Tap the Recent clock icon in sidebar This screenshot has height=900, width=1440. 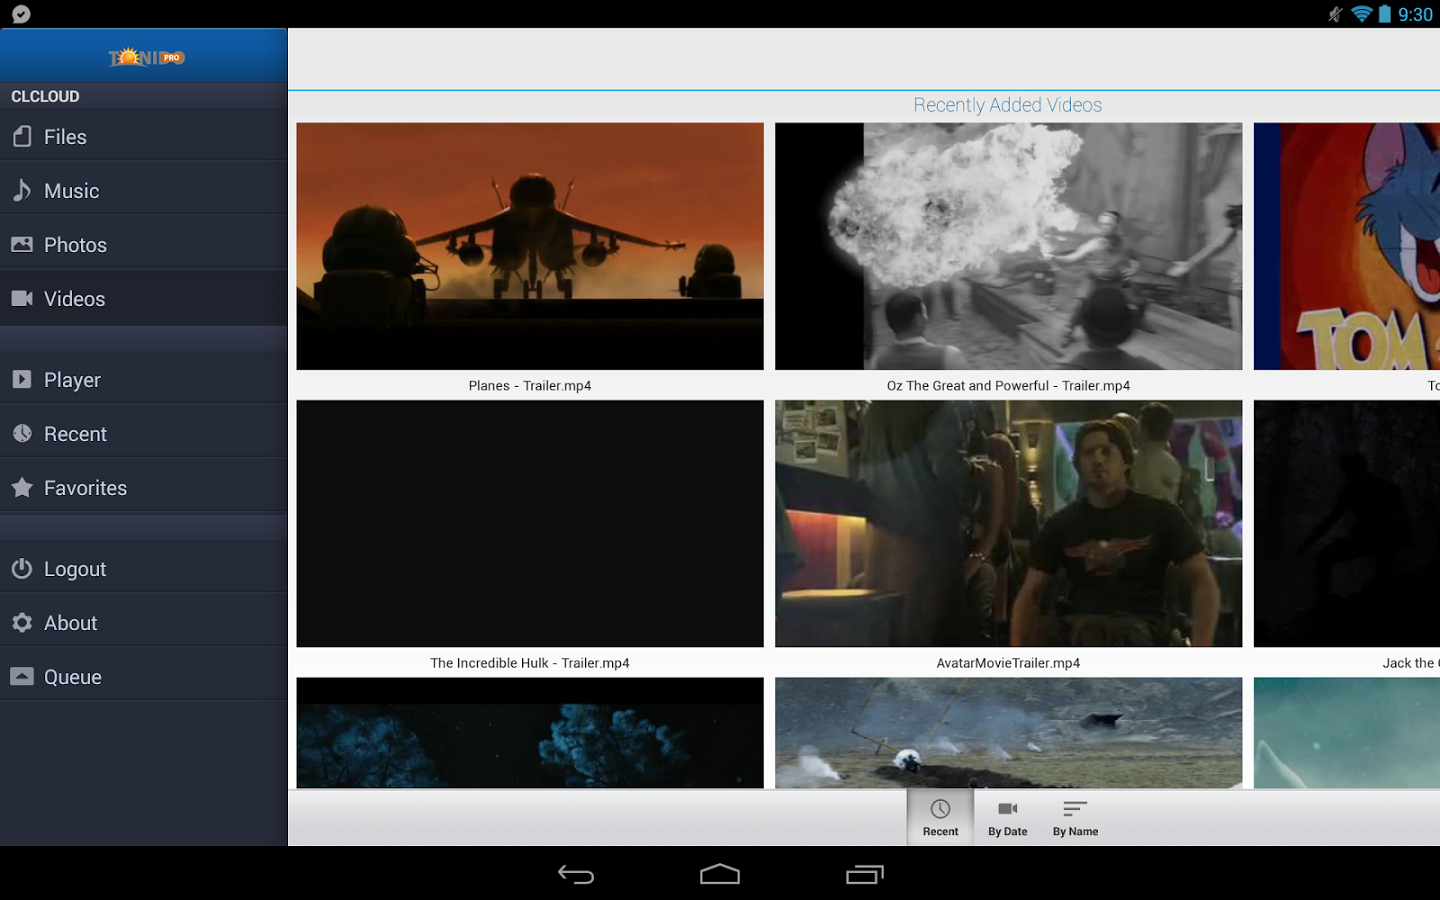[x=22, y=433]
